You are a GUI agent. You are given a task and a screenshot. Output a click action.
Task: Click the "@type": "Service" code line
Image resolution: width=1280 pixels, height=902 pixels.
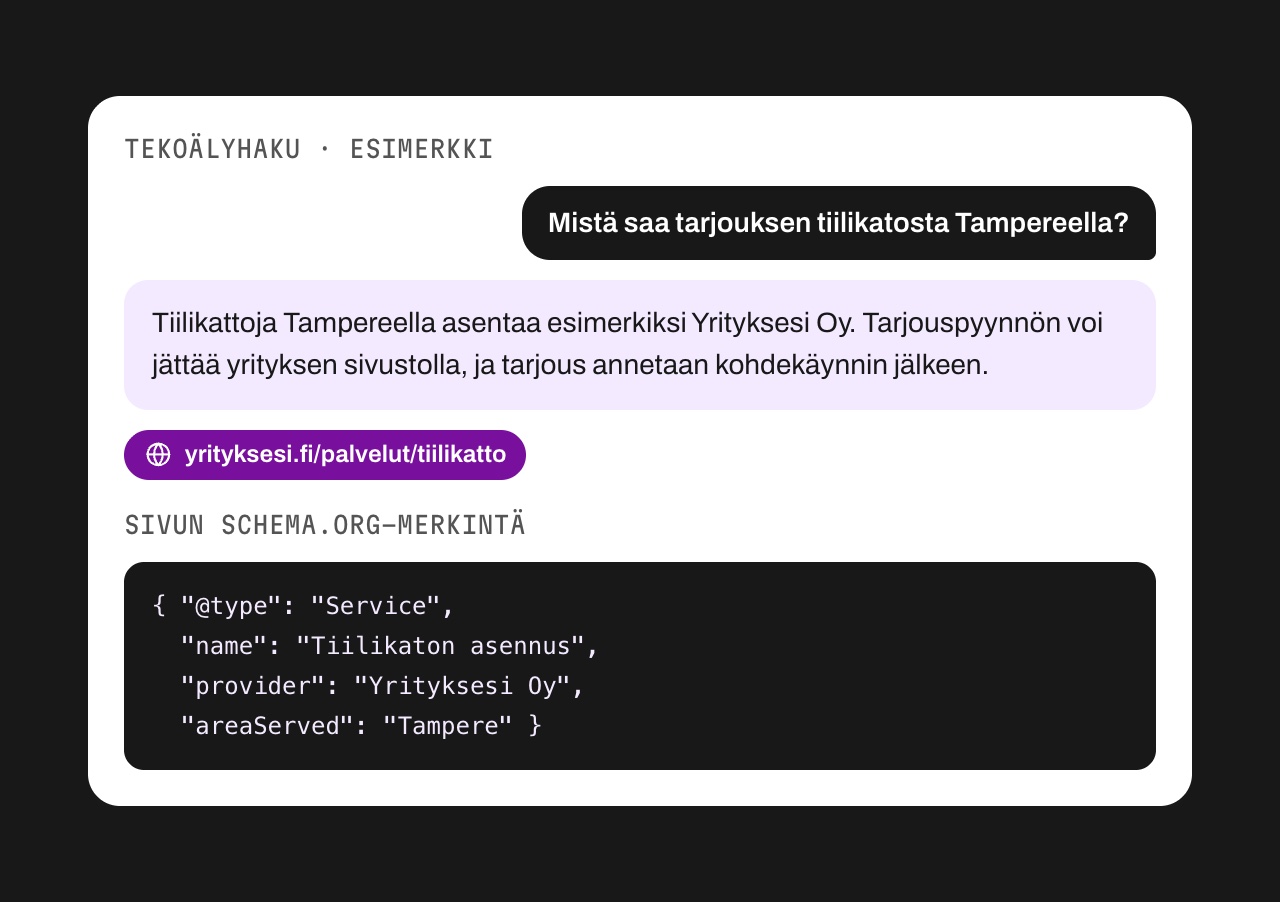(304, 606)
